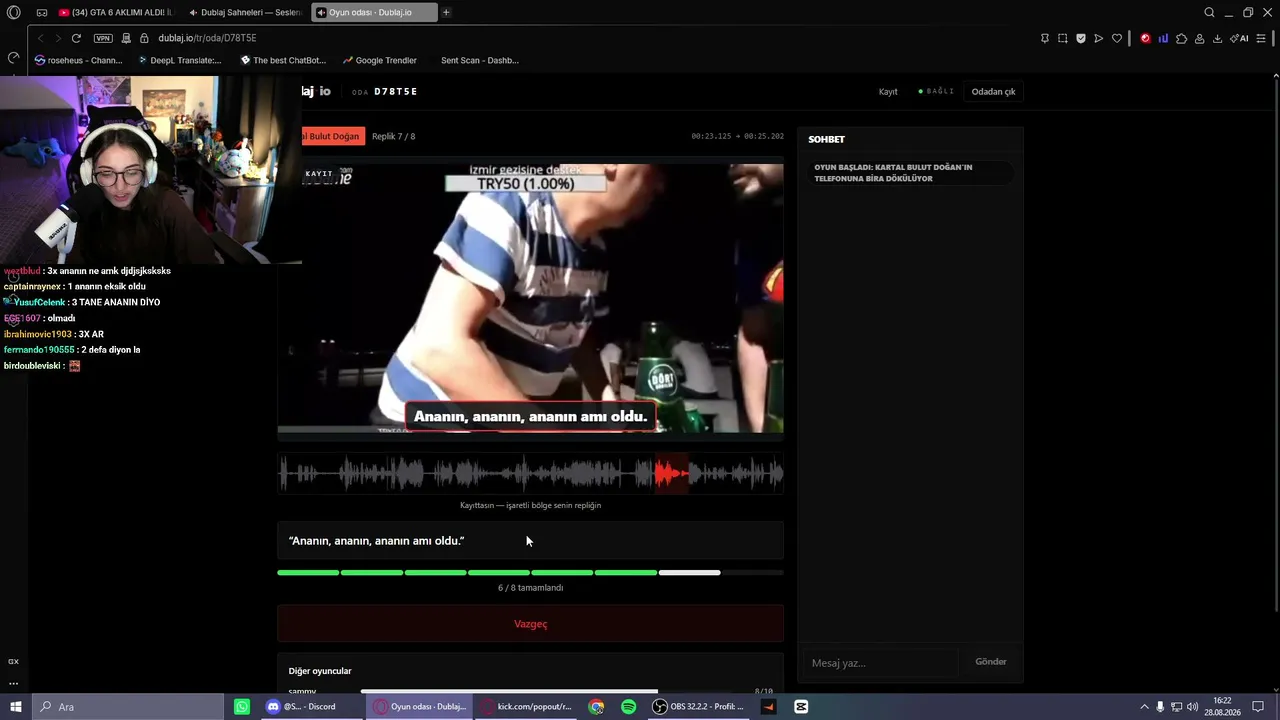Screen dimensions: 1280x720
Task: Click the send/flow arrow icon
Action: tap(1099, 38)
